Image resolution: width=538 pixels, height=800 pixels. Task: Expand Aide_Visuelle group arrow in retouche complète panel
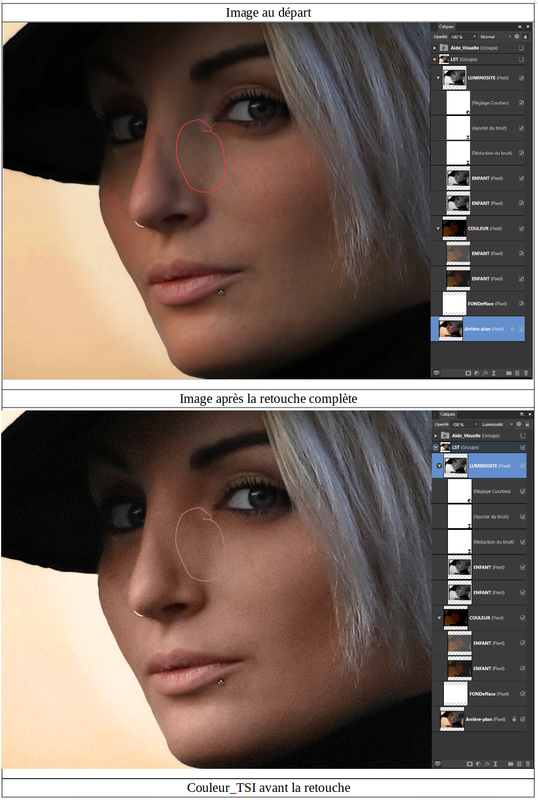tap(435, 436)
